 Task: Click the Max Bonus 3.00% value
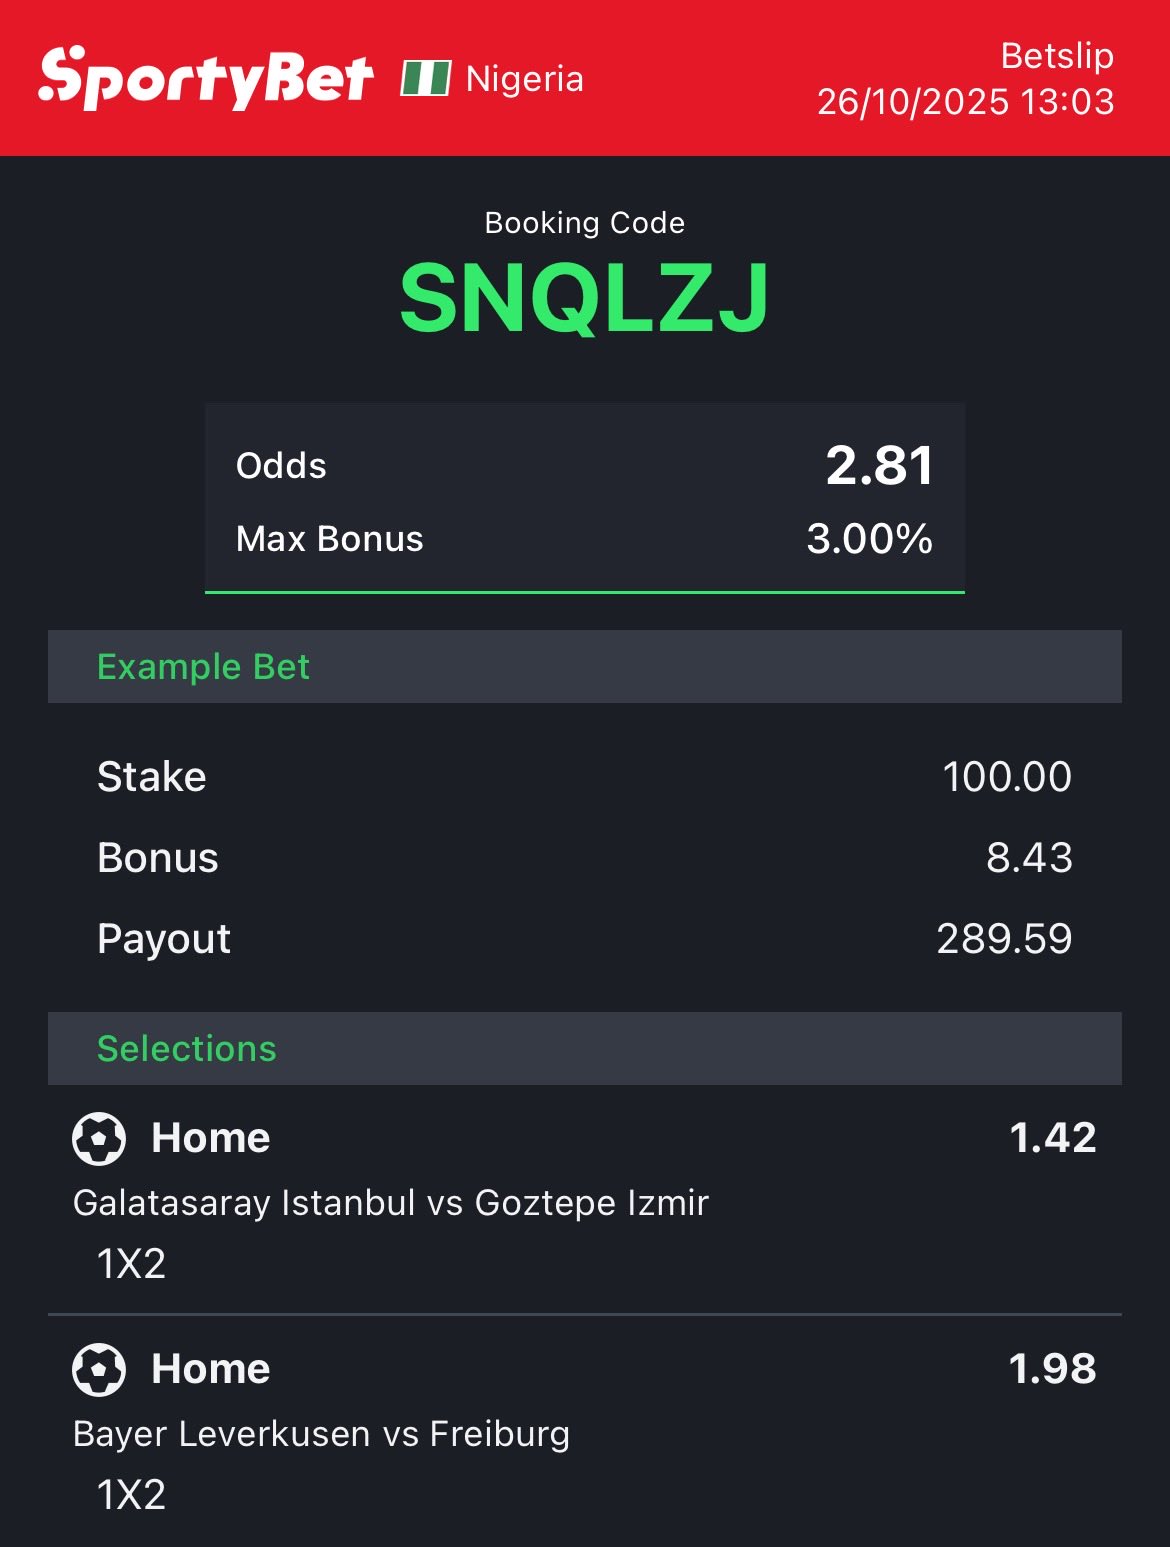pyautogui.click(x=869, y=539)
